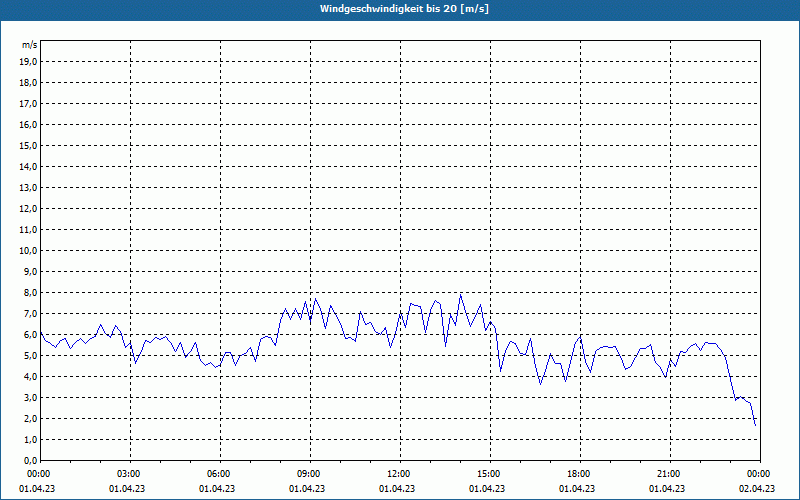
Task: Select the '18,0' y-axis label
Action: [x=27, y=83]
